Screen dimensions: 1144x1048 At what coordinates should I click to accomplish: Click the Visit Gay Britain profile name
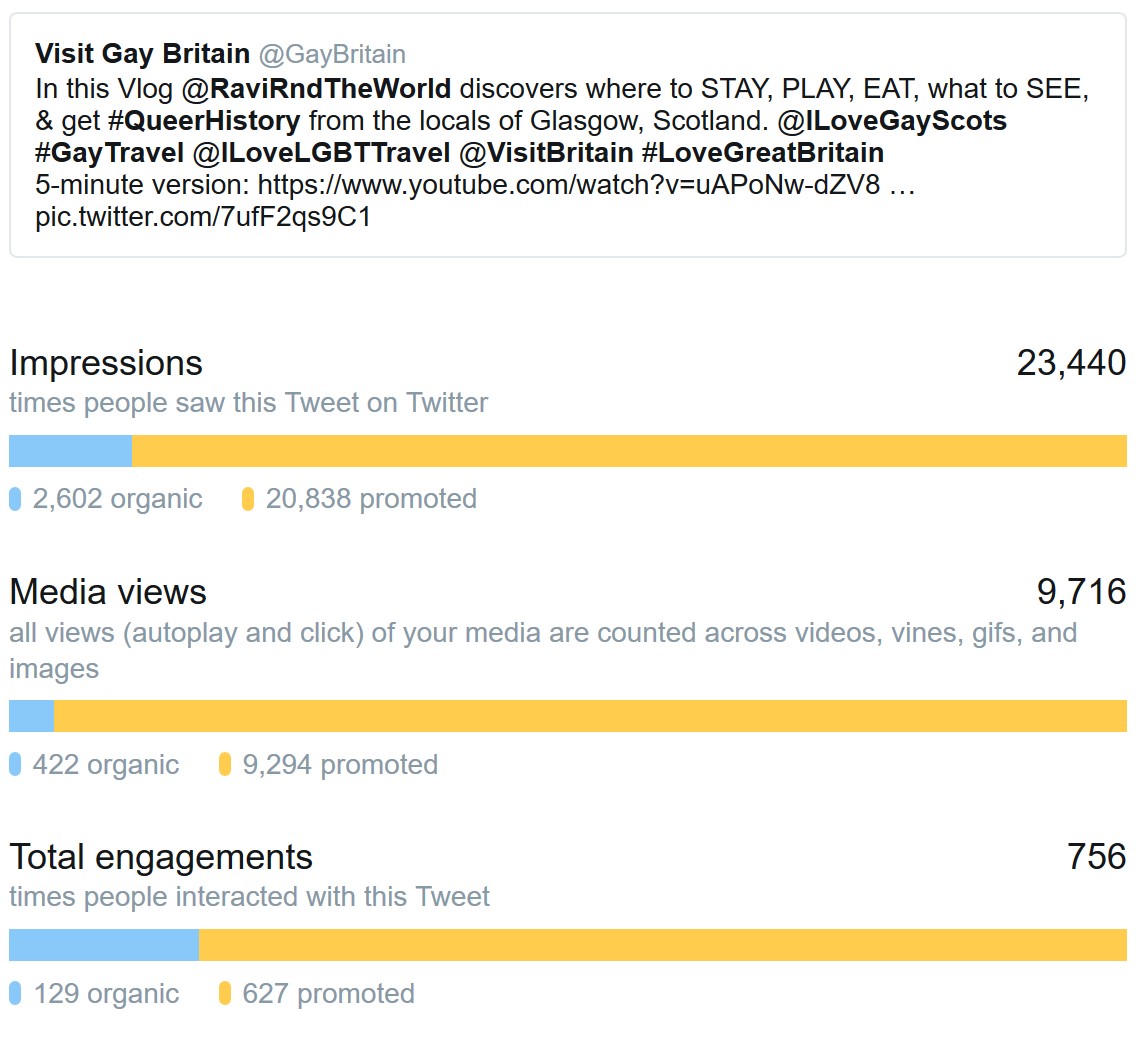[x=142, y=54]
